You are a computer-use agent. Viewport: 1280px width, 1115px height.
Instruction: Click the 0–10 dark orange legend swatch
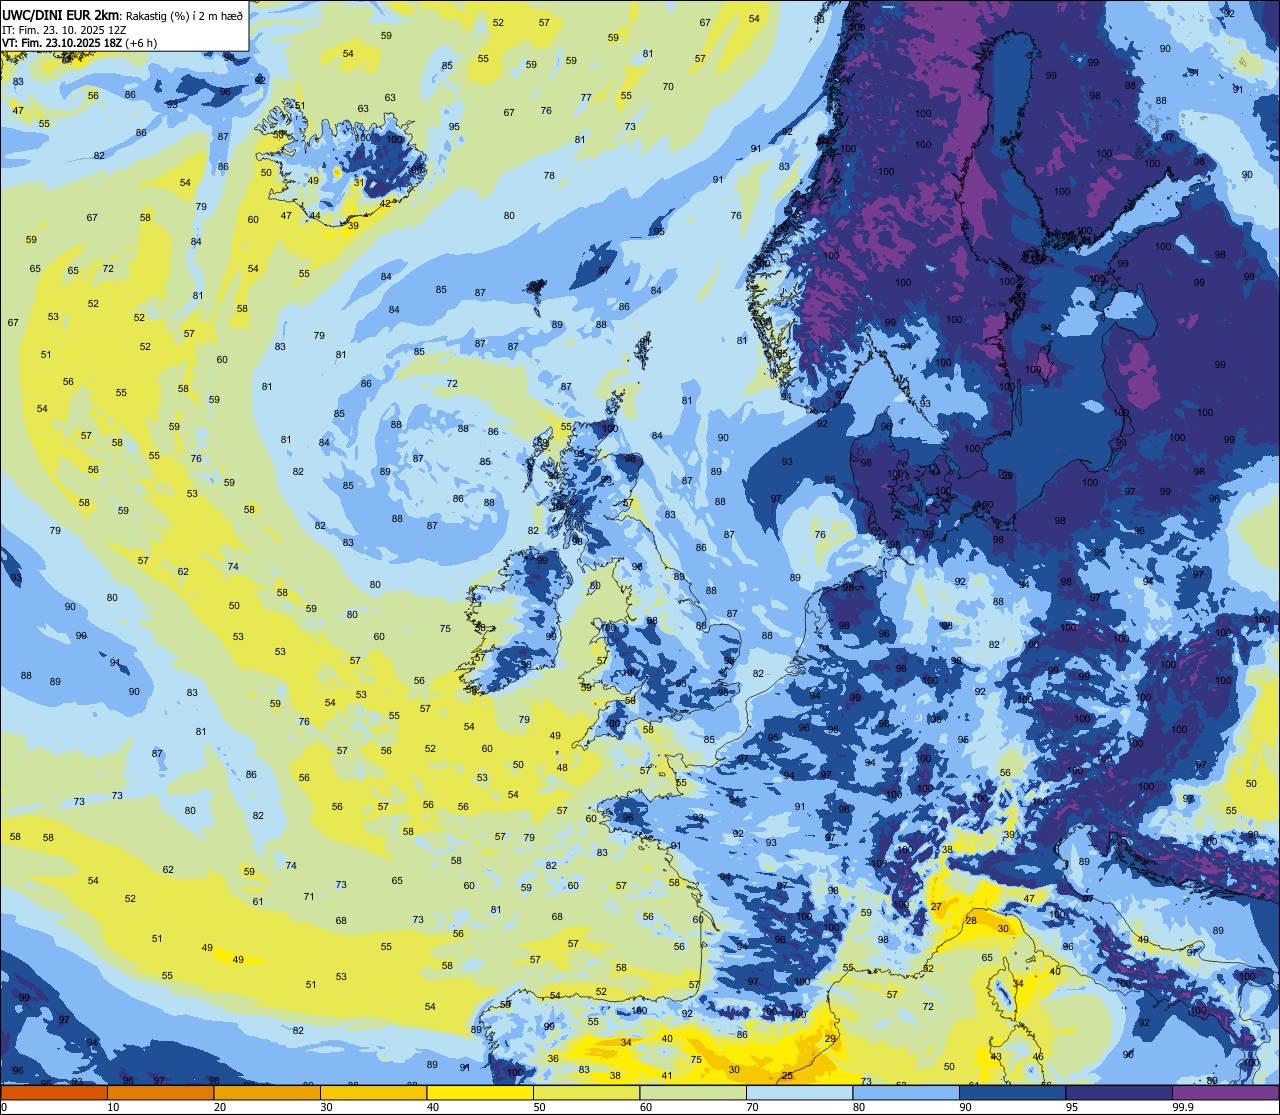(x=54, y=1092)
